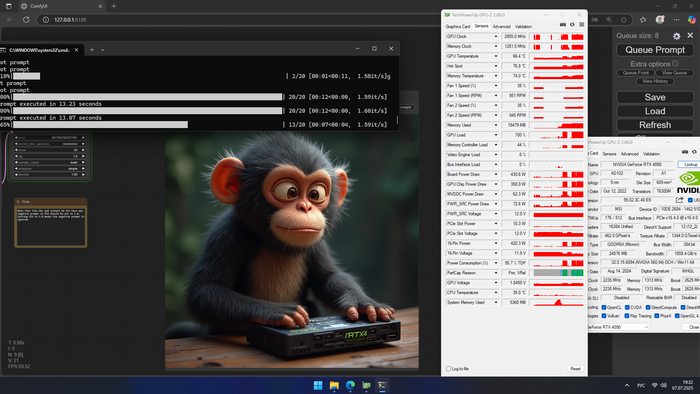Click GPU-Z Sensors window screenshot camera icon
Viewport: 700px width, 394px height.
point(562,25)
